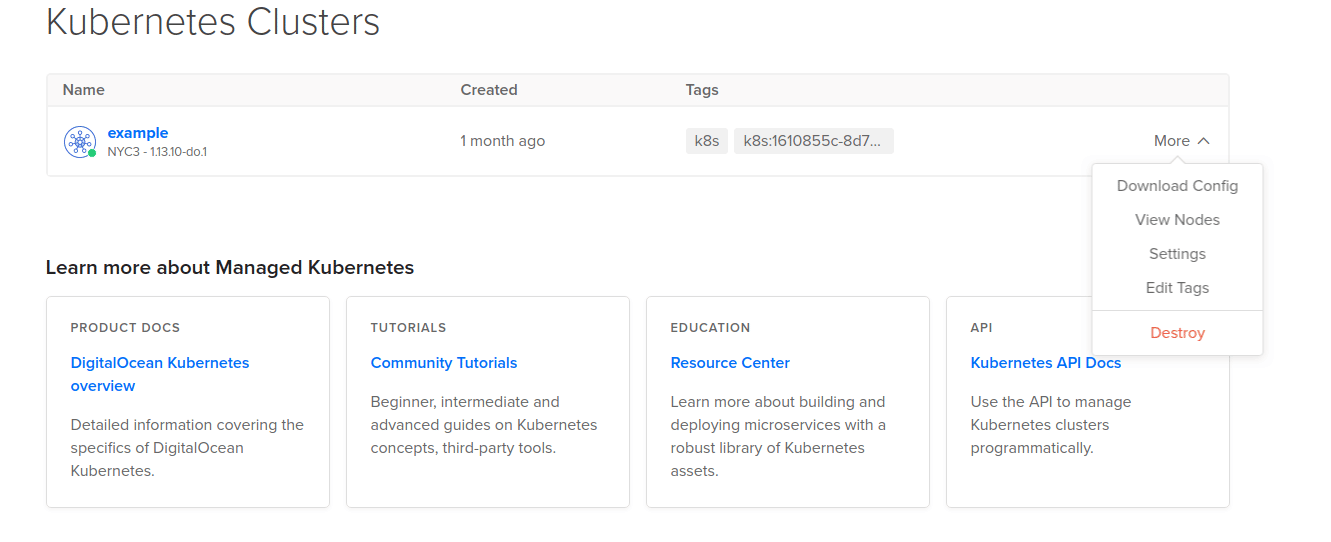Click the Tags column header

point(702,90)
